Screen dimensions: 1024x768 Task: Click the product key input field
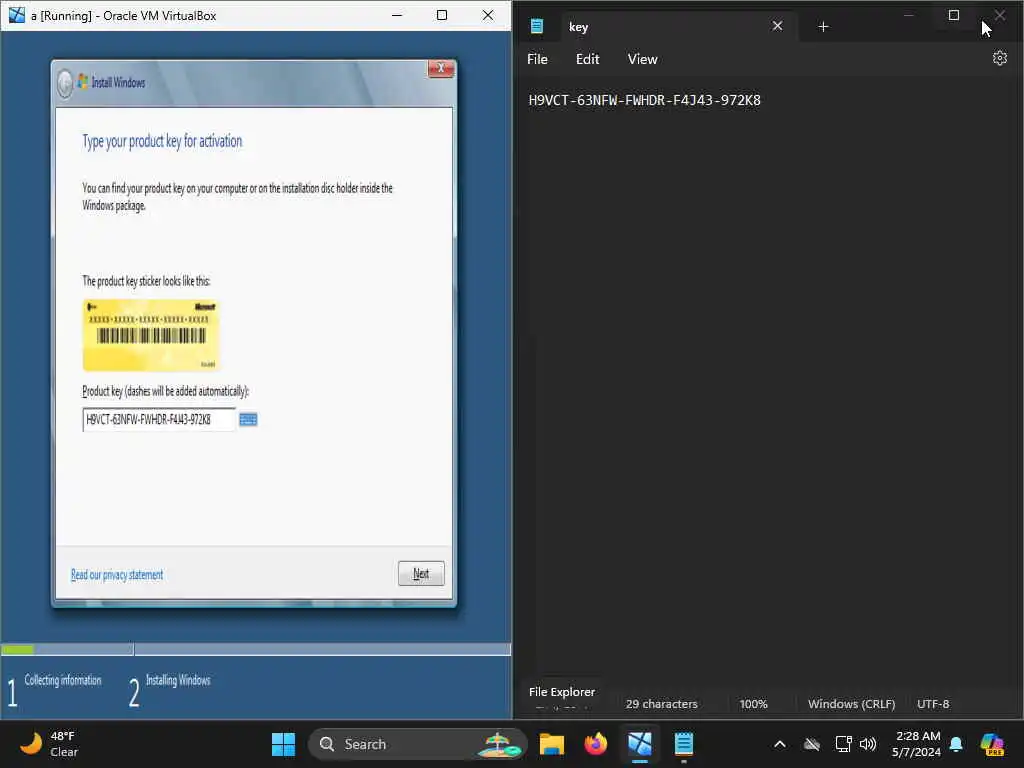159,419
